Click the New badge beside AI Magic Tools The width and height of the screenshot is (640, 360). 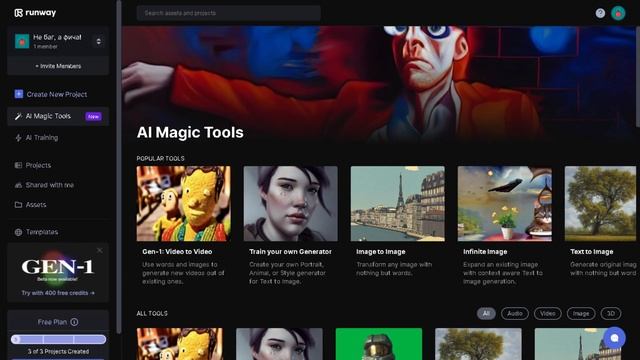pyautogui.click(x=93, y=116)
